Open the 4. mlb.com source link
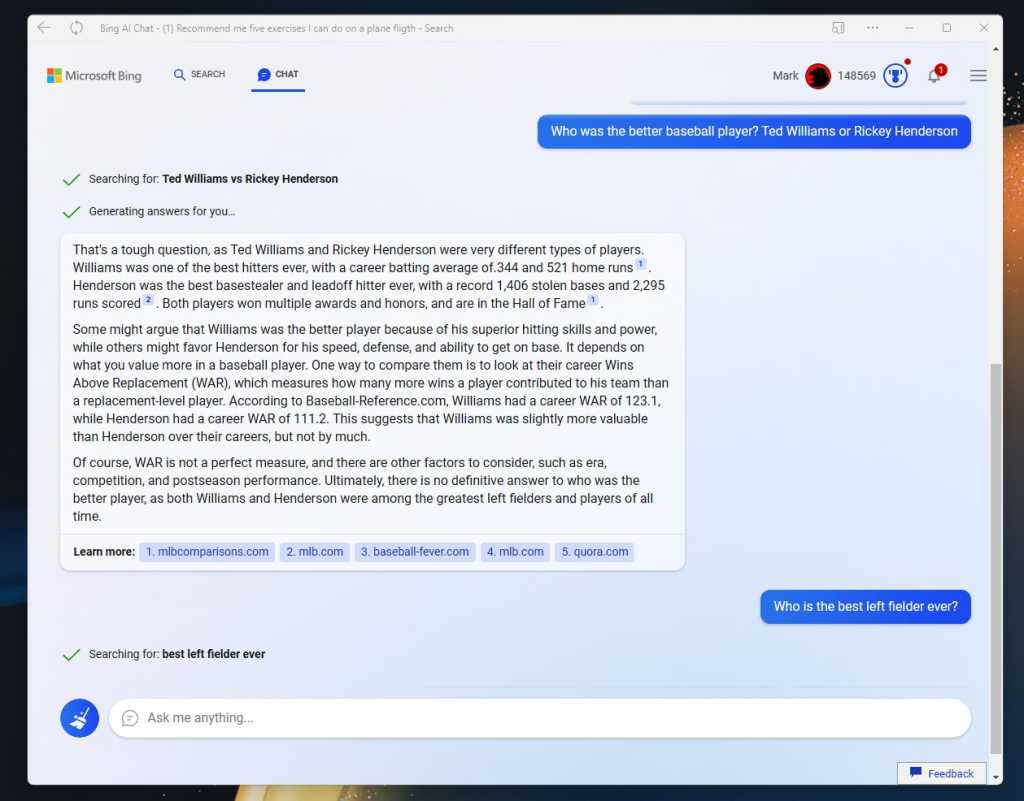 coord(515,552)
